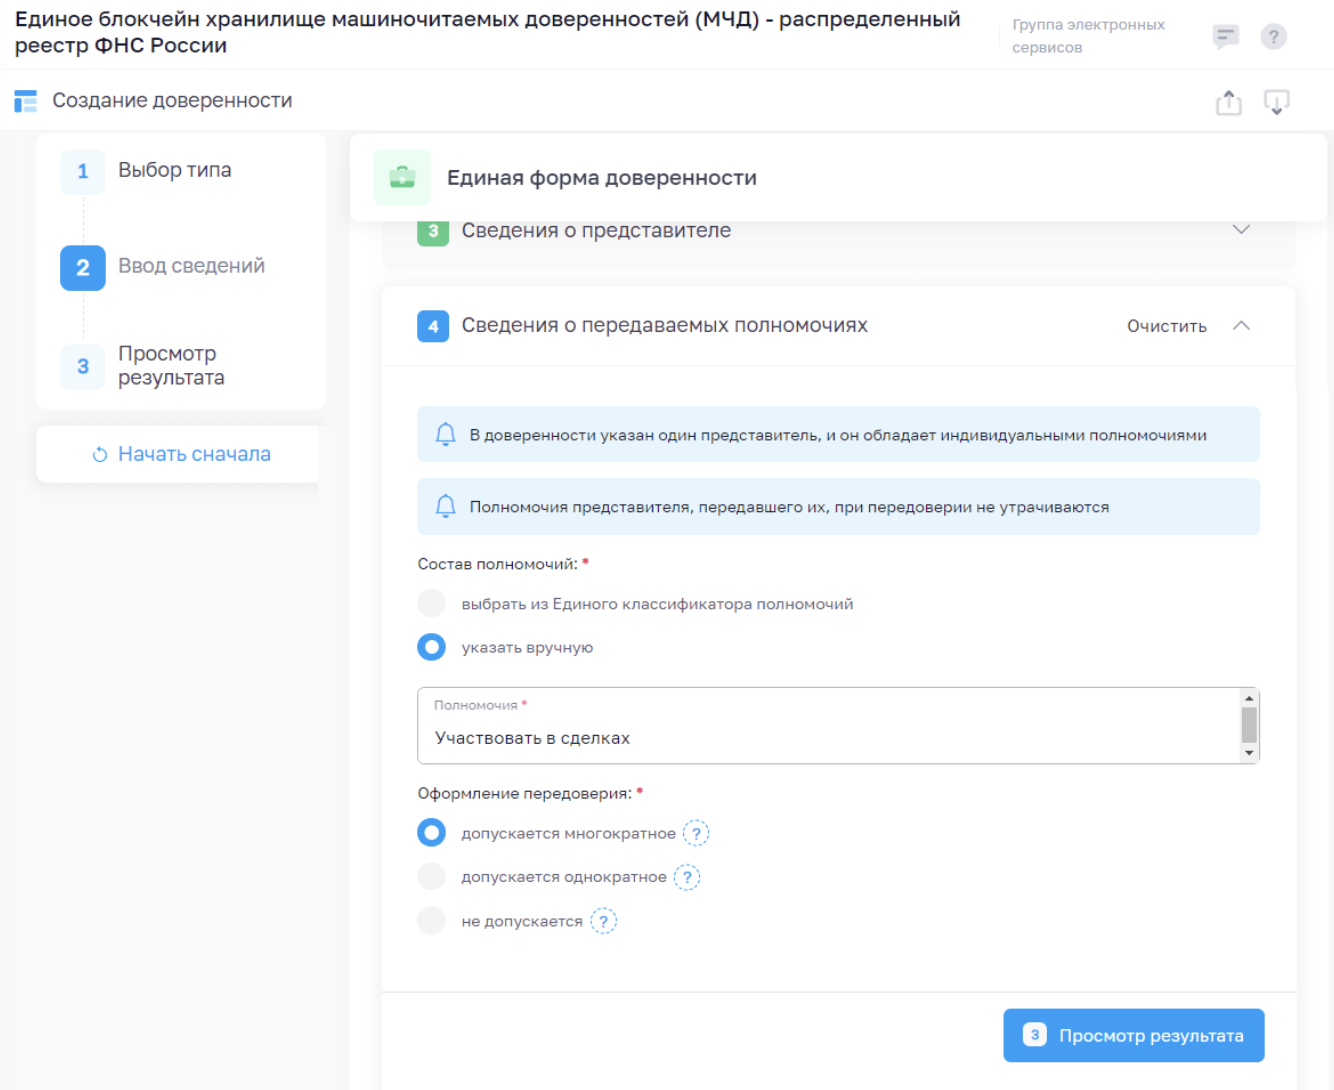Click 'Очистить' link in section 4
Image resolution: width=1334 pixels, height=1090 pixels.
click(x=1166, y=326)
